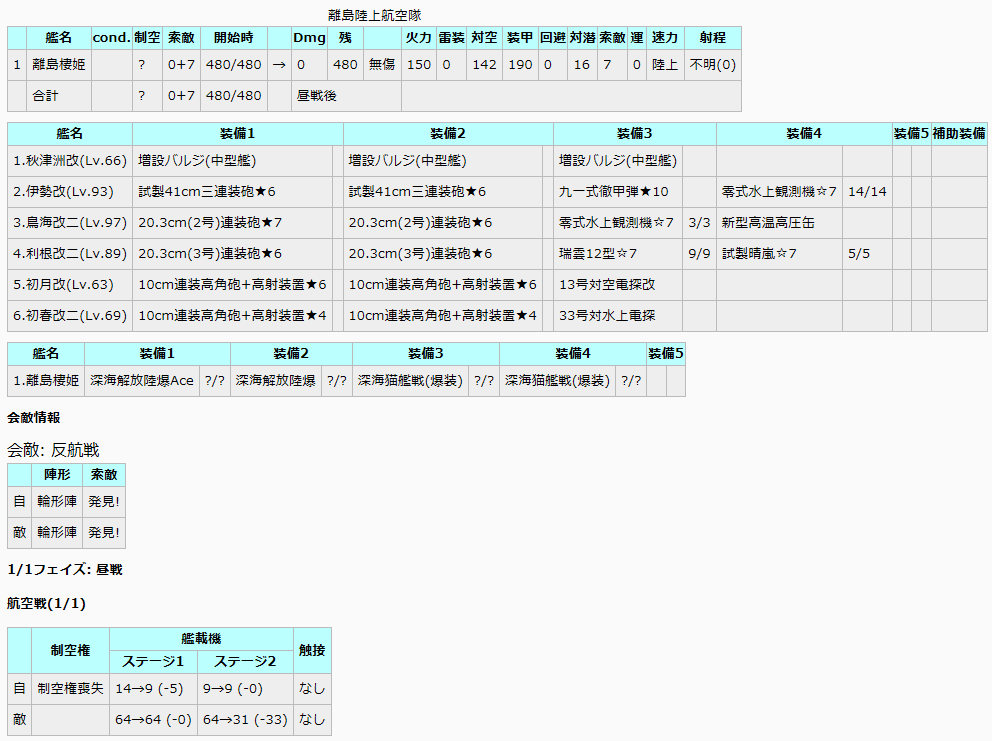Select ship entry 6.初春改二(Lv.69)
Viewport: 992px width, 741px height.
tap(70, 316)
